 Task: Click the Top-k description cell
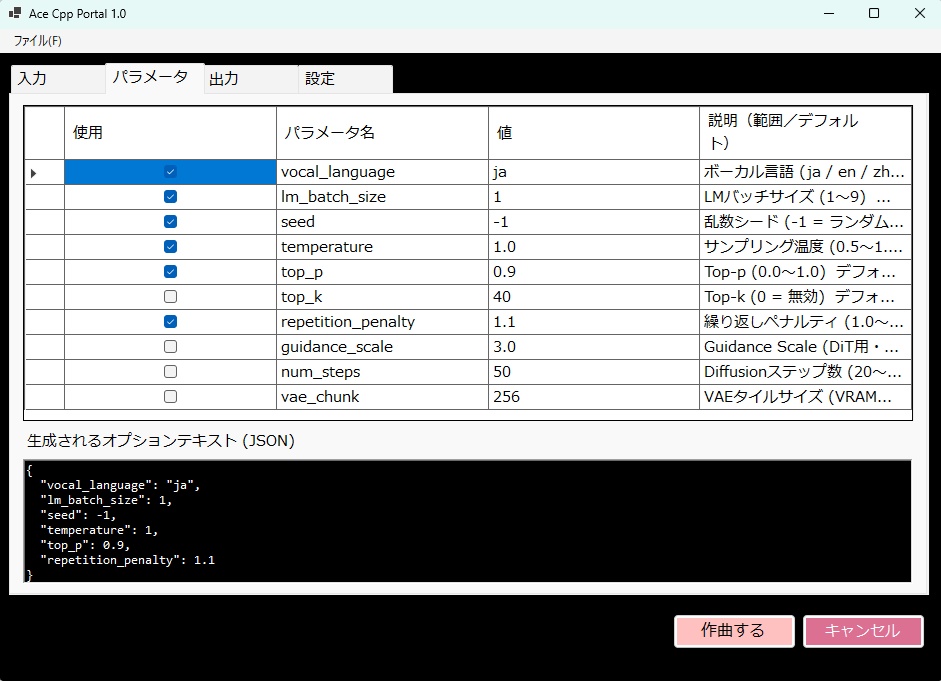pos(805,297)
